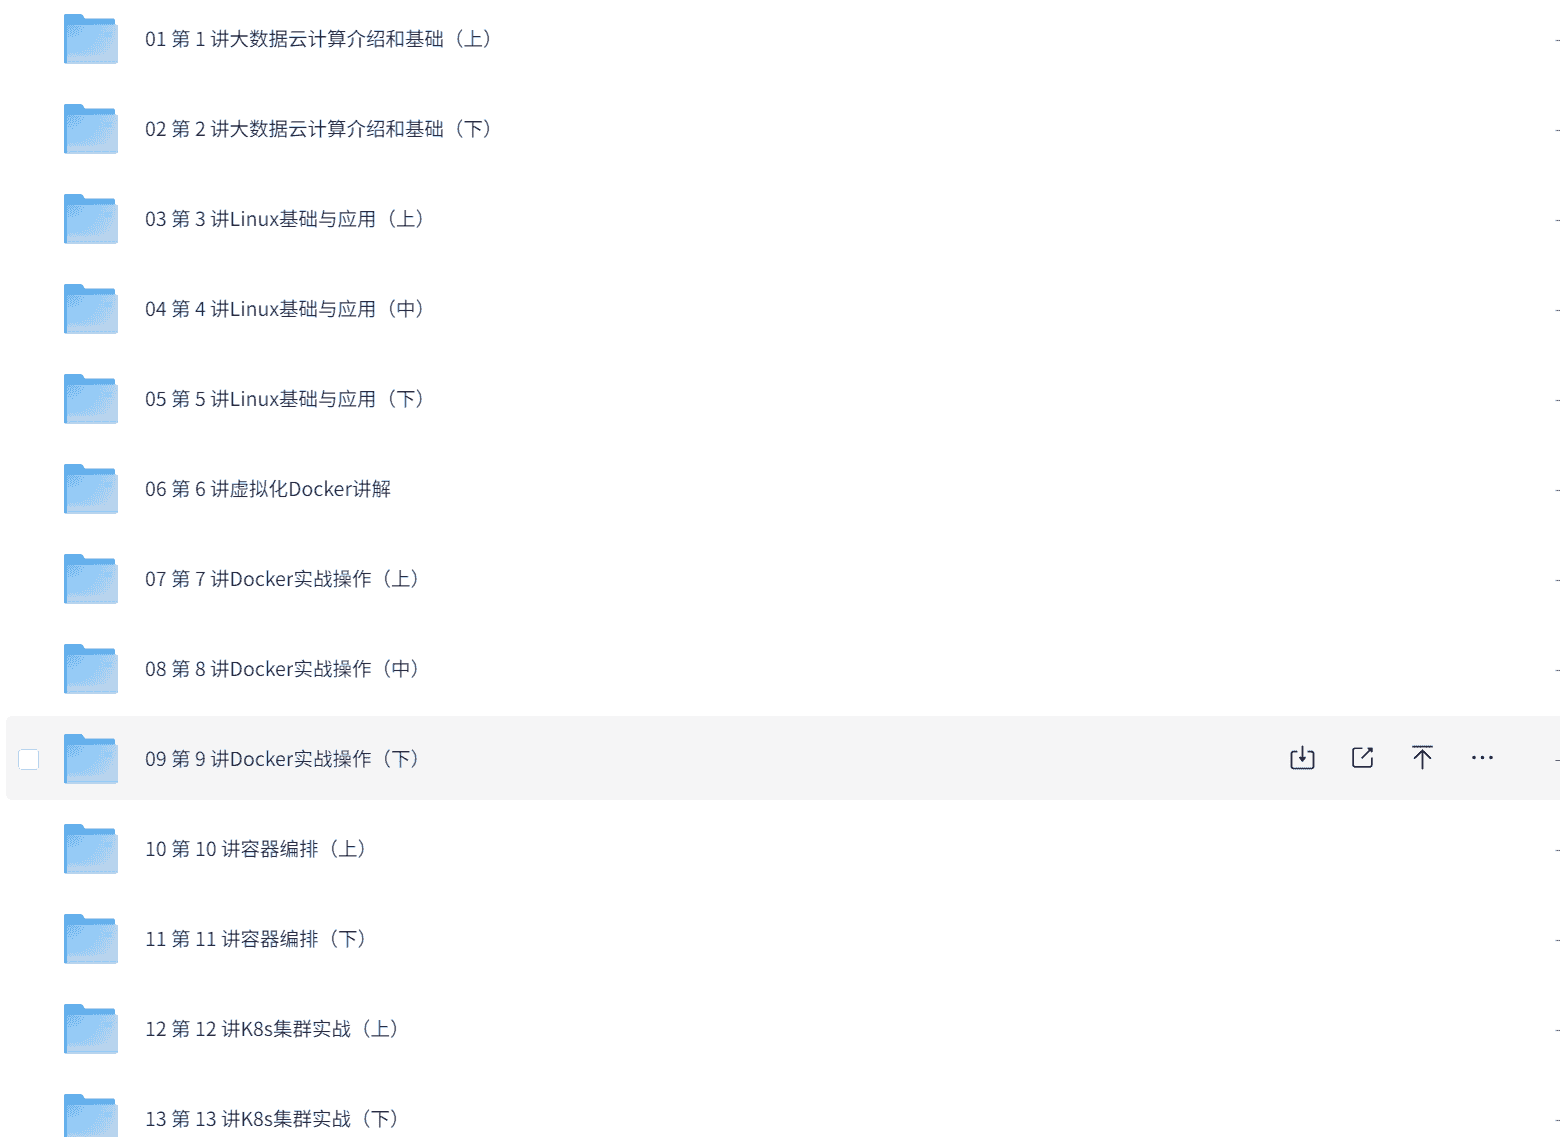
Task: Open folder 08 第8讲Docker实战操作（中）
Action: pyautogui.click(x=283, y=669)
